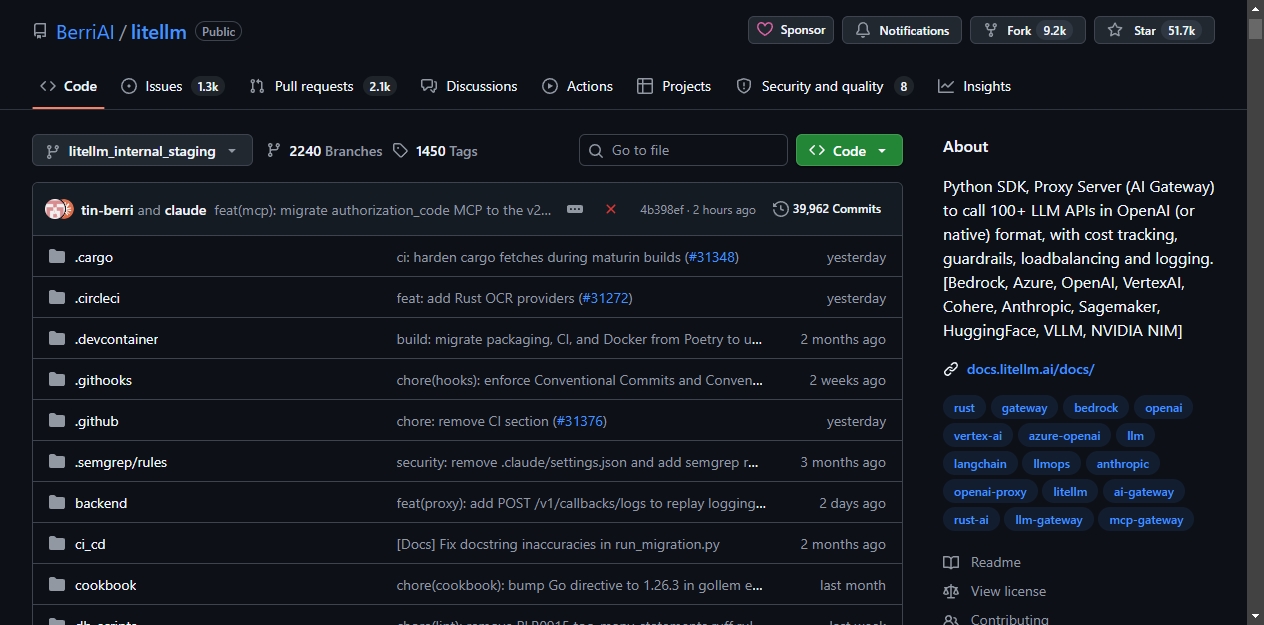Click the link icon beside docs.litellm.ai

click(951, 369)
